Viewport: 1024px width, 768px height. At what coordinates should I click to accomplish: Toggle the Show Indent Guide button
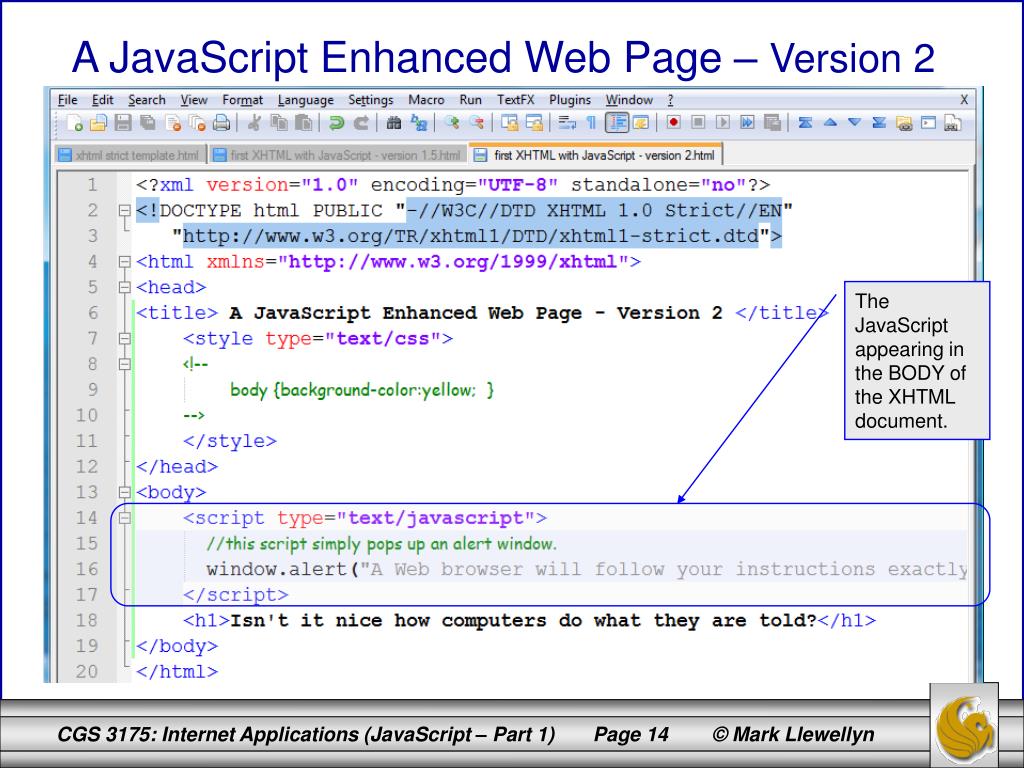click(616, 122)
